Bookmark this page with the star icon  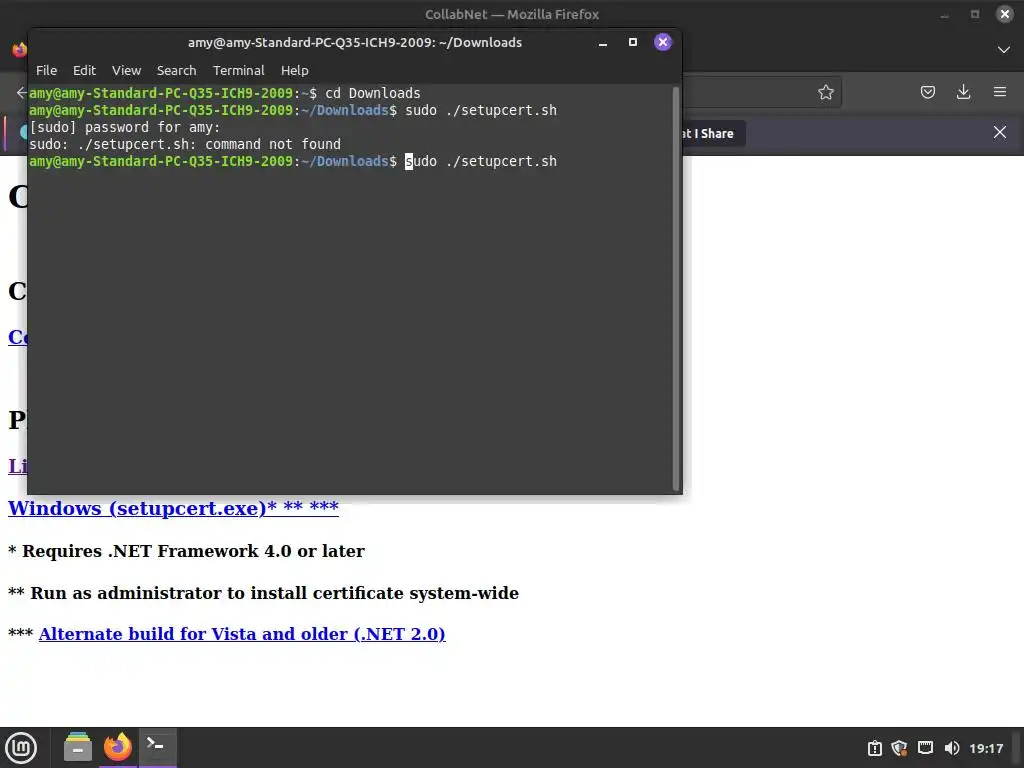click(826, 93)
